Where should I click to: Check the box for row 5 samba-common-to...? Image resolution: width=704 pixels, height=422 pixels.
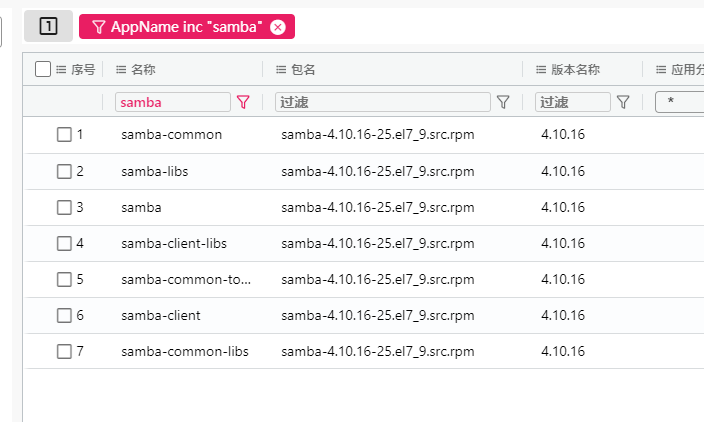tap(64, 279)
